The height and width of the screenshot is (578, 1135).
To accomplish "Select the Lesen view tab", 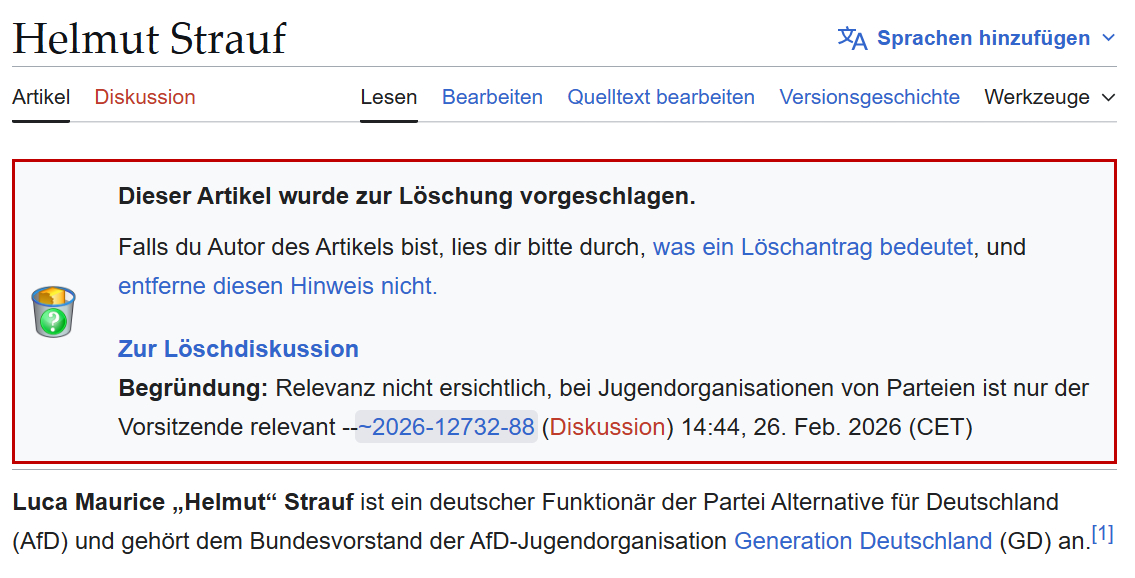I will (x=388, y=97).
